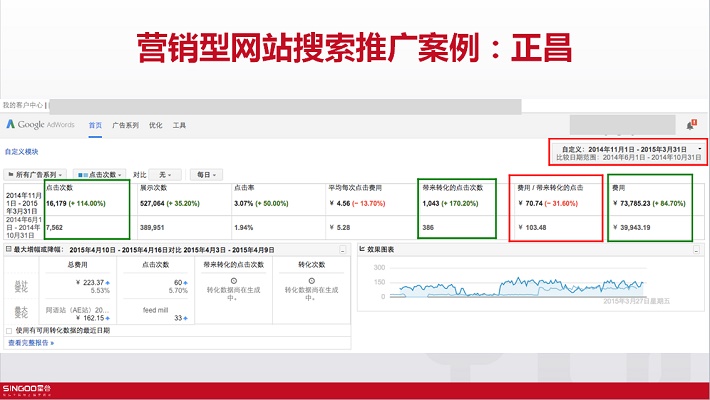Open the 工具 tab
710x400 pixels.
(179, 125)
